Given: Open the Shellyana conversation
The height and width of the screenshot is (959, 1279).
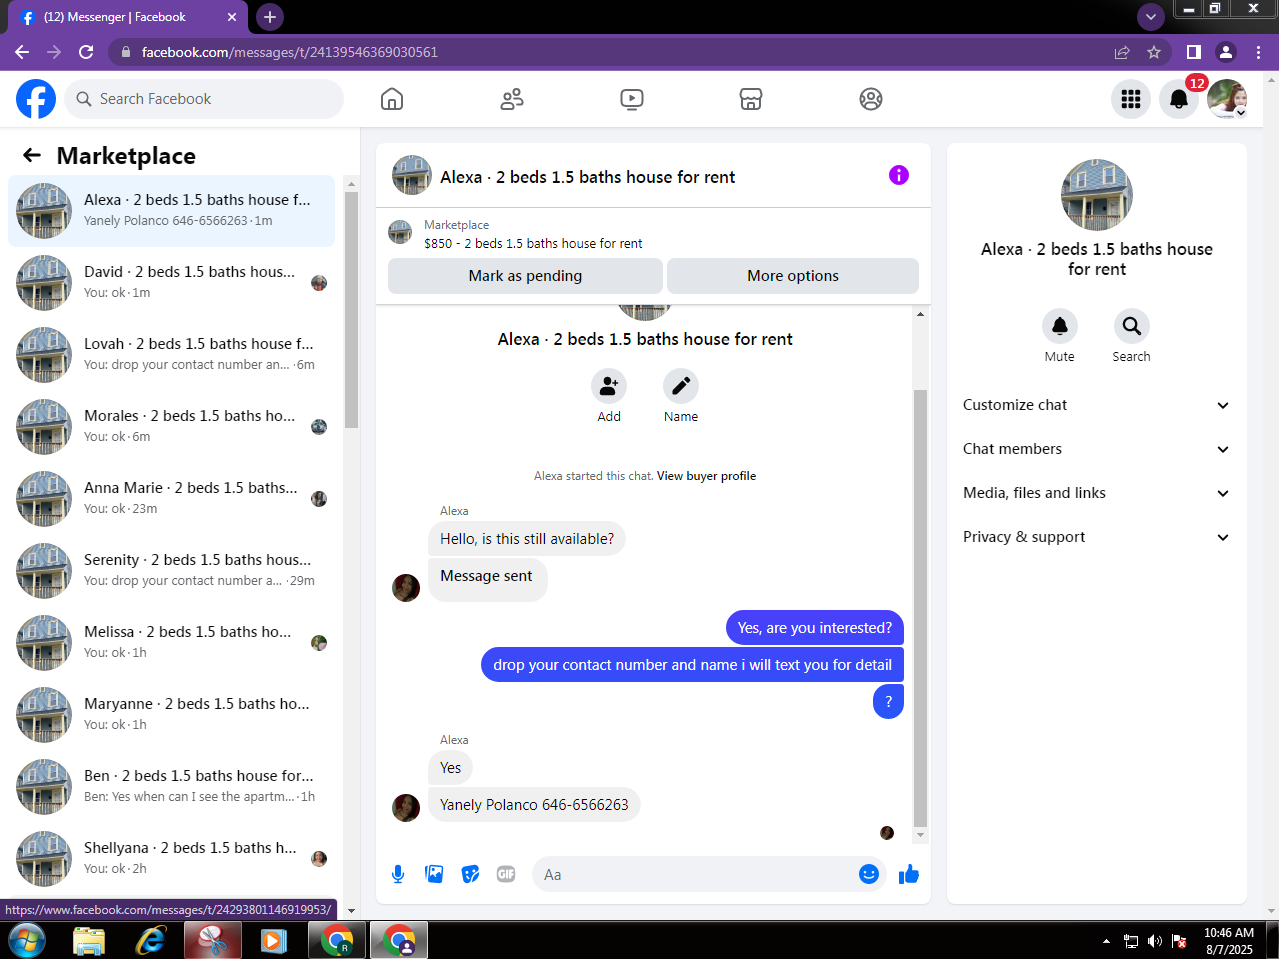Looking at the screenshot, I should (172, 859).
